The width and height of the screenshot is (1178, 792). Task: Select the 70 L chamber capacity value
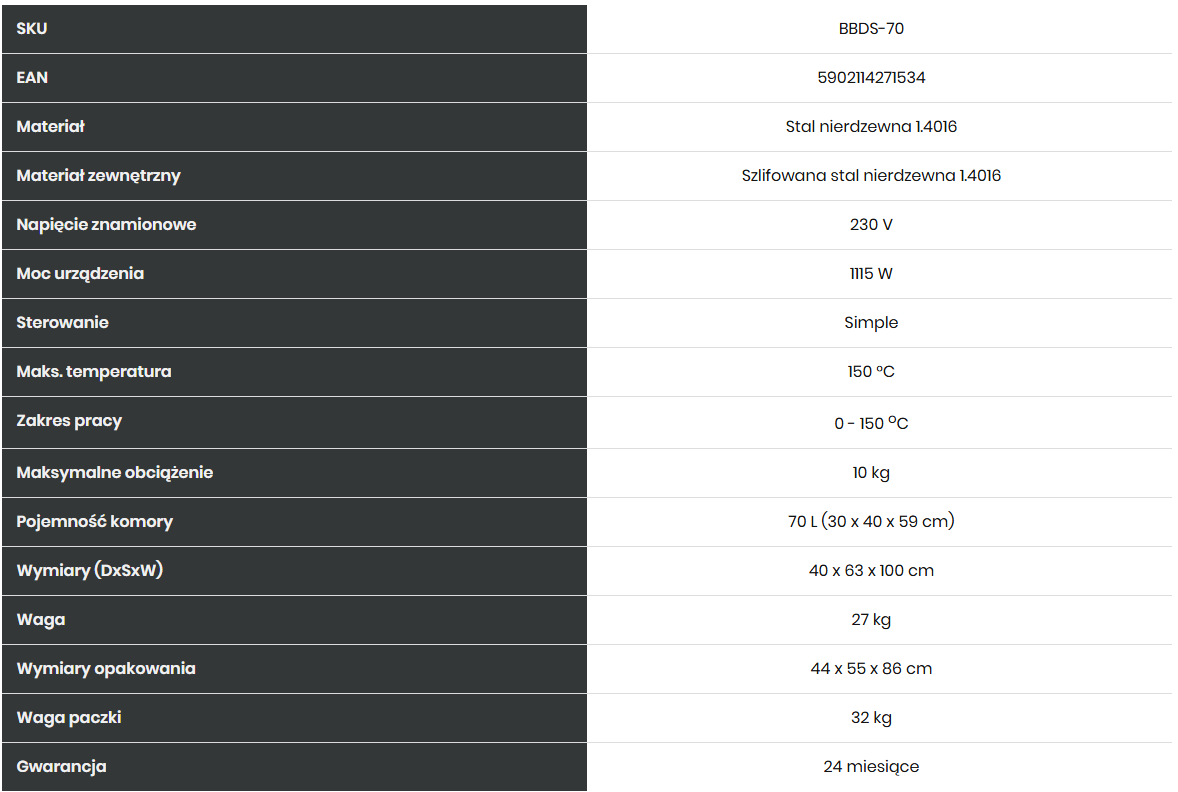[871, 521]
